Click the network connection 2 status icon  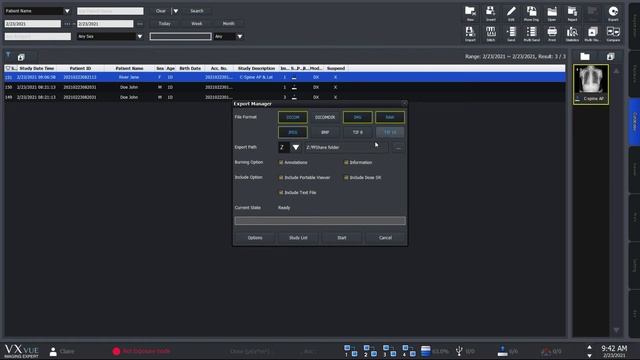(370, 351)
